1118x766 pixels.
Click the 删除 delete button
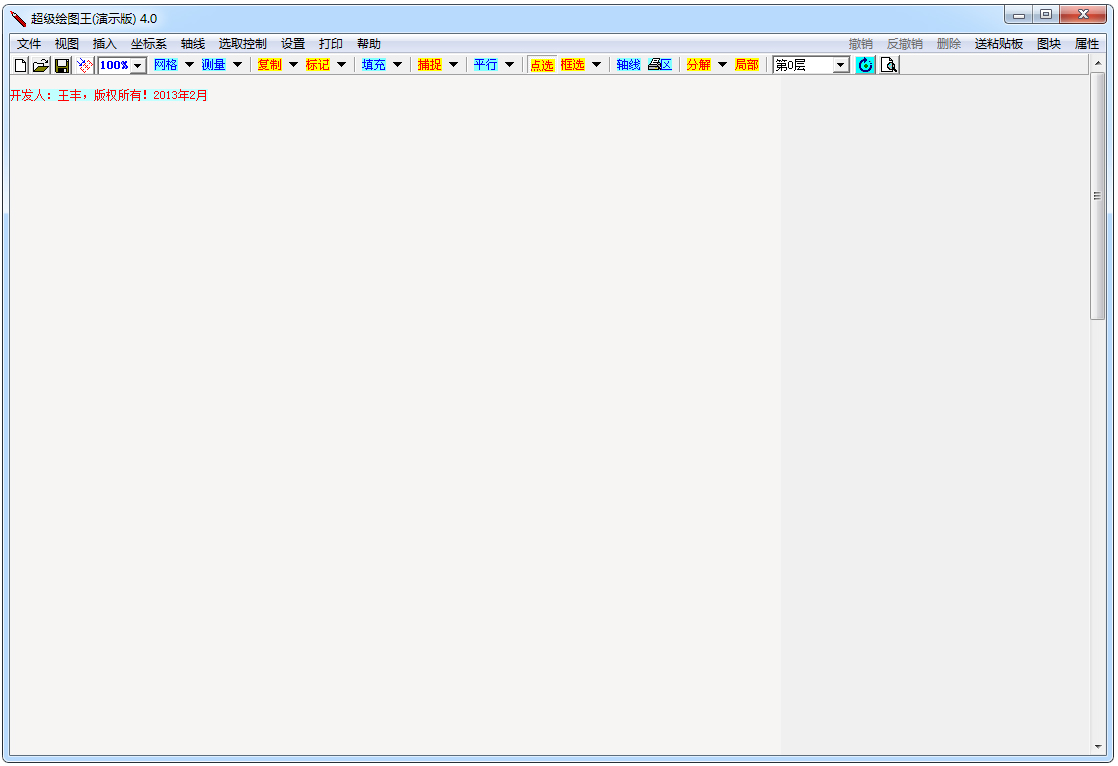coord(949,44)
